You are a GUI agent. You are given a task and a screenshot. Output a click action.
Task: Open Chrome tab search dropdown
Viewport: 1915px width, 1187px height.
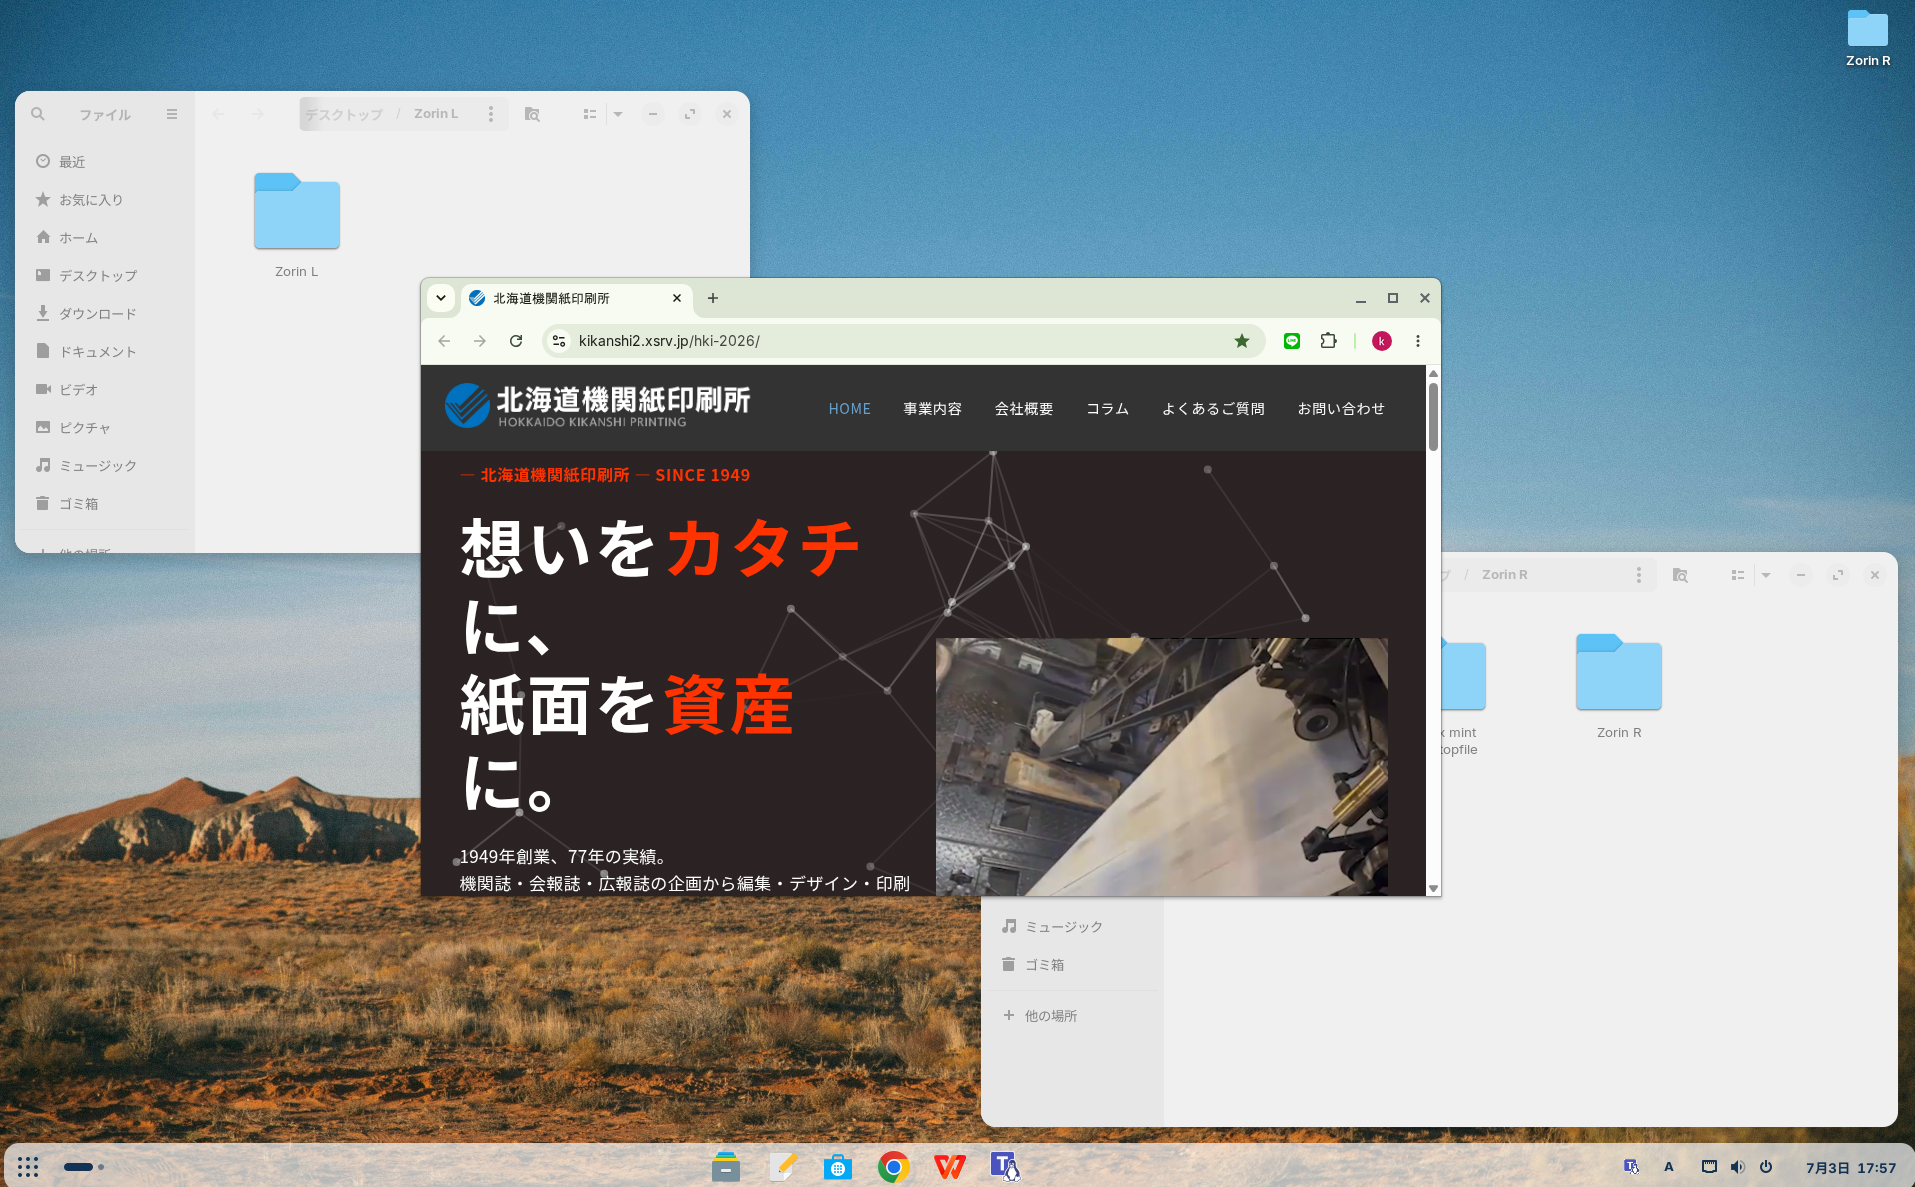(441, 298)
